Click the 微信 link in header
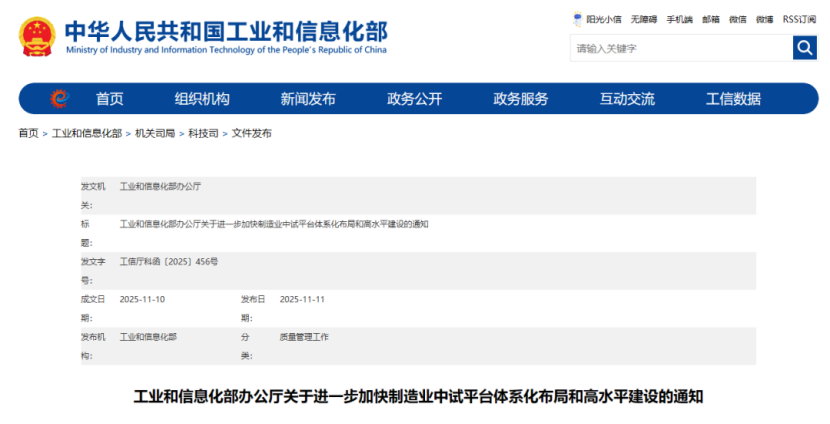This screenshot has width=830, height=424. tap(738, 19)
